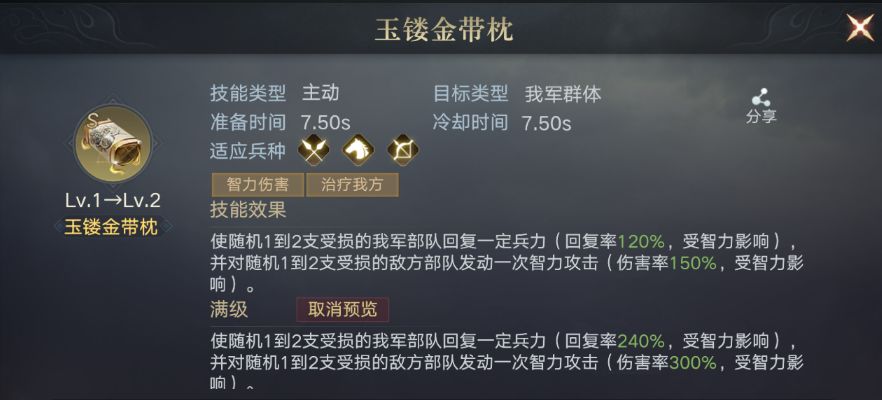Click the 我军群体 target type value

click(x=563, y=94)
